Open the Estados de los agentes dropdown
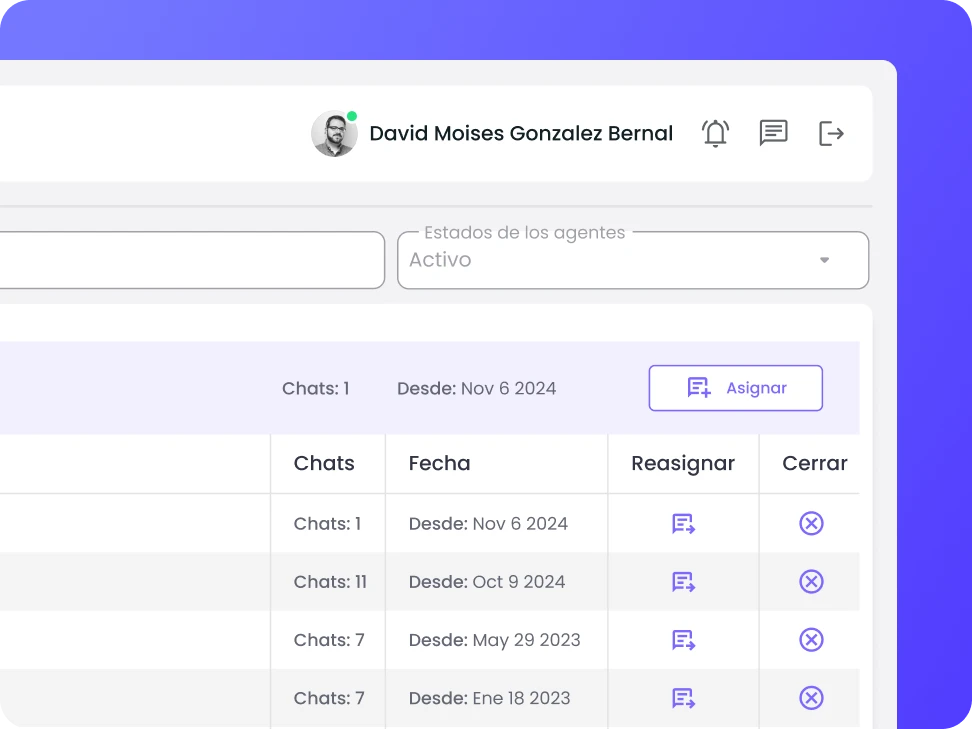 point(633,260)
